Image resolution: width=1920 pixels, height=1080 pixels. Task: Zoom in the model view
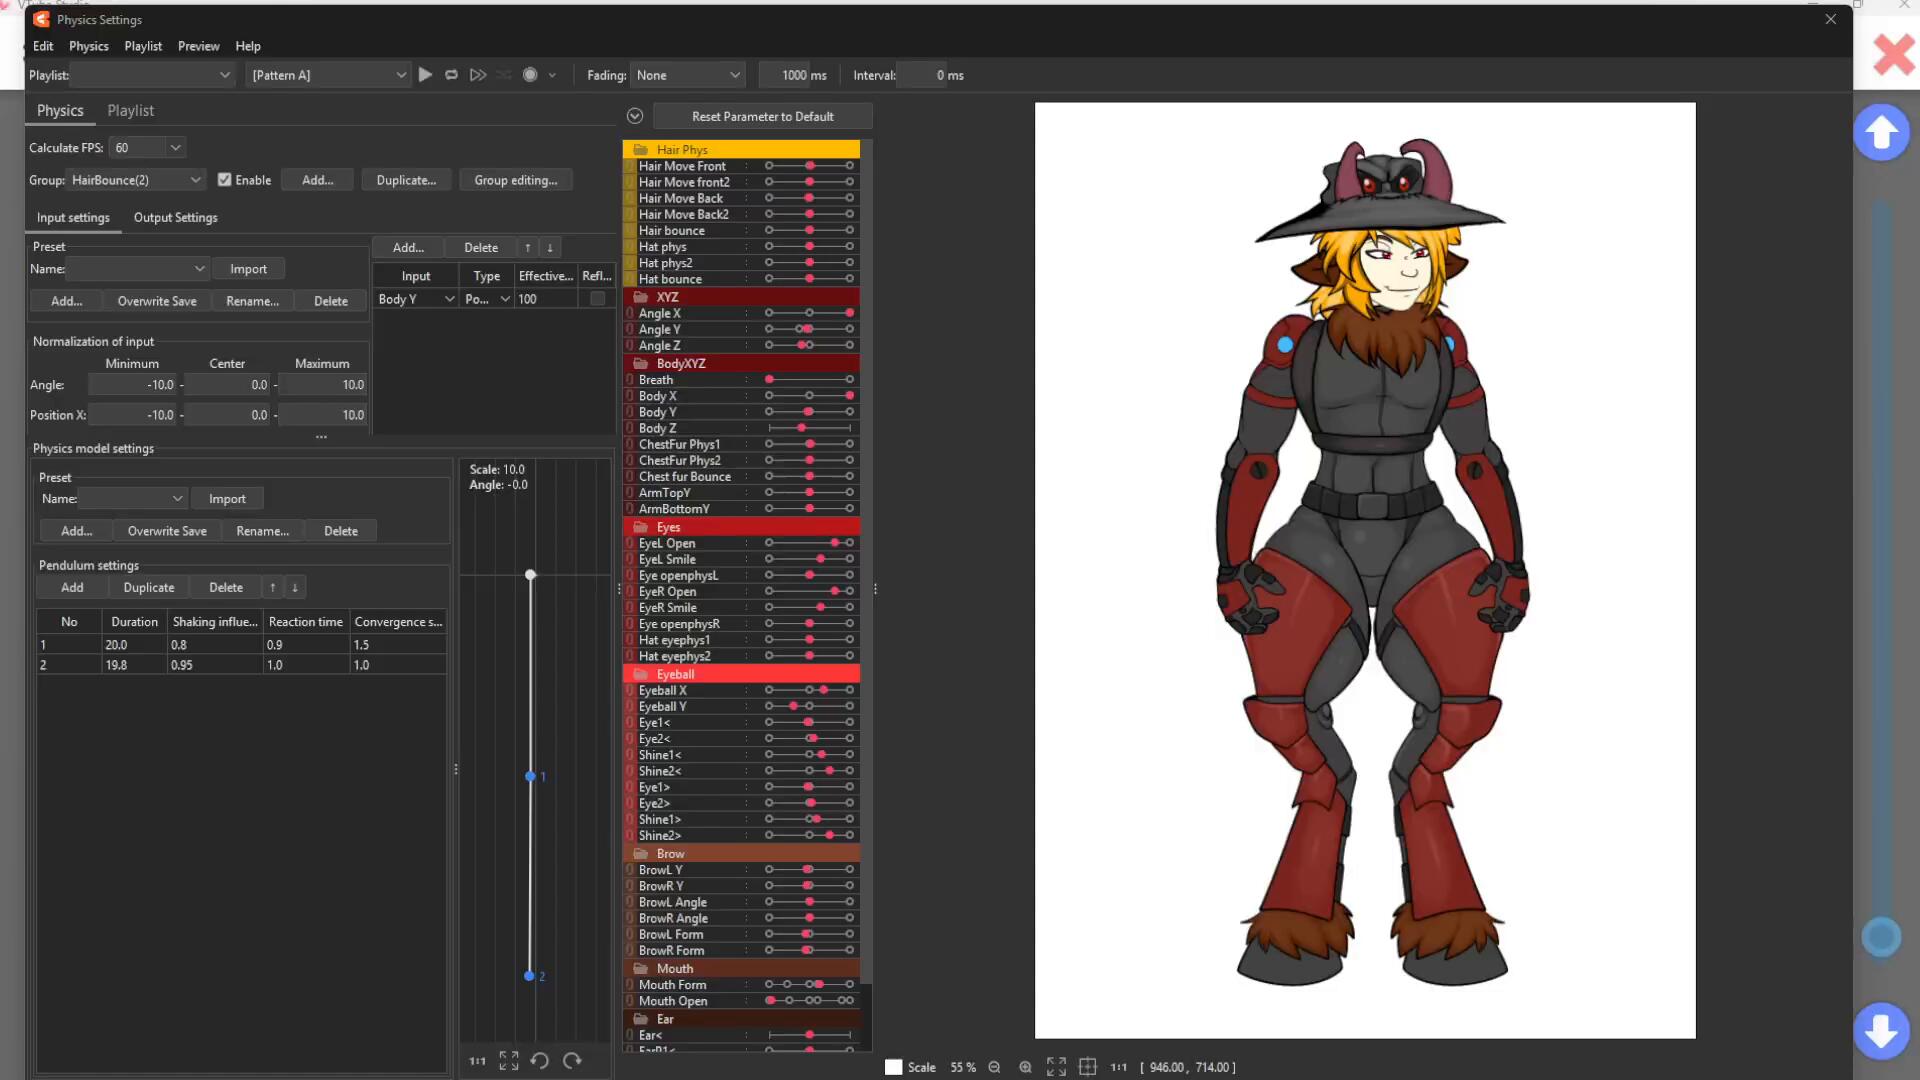1025,1067
